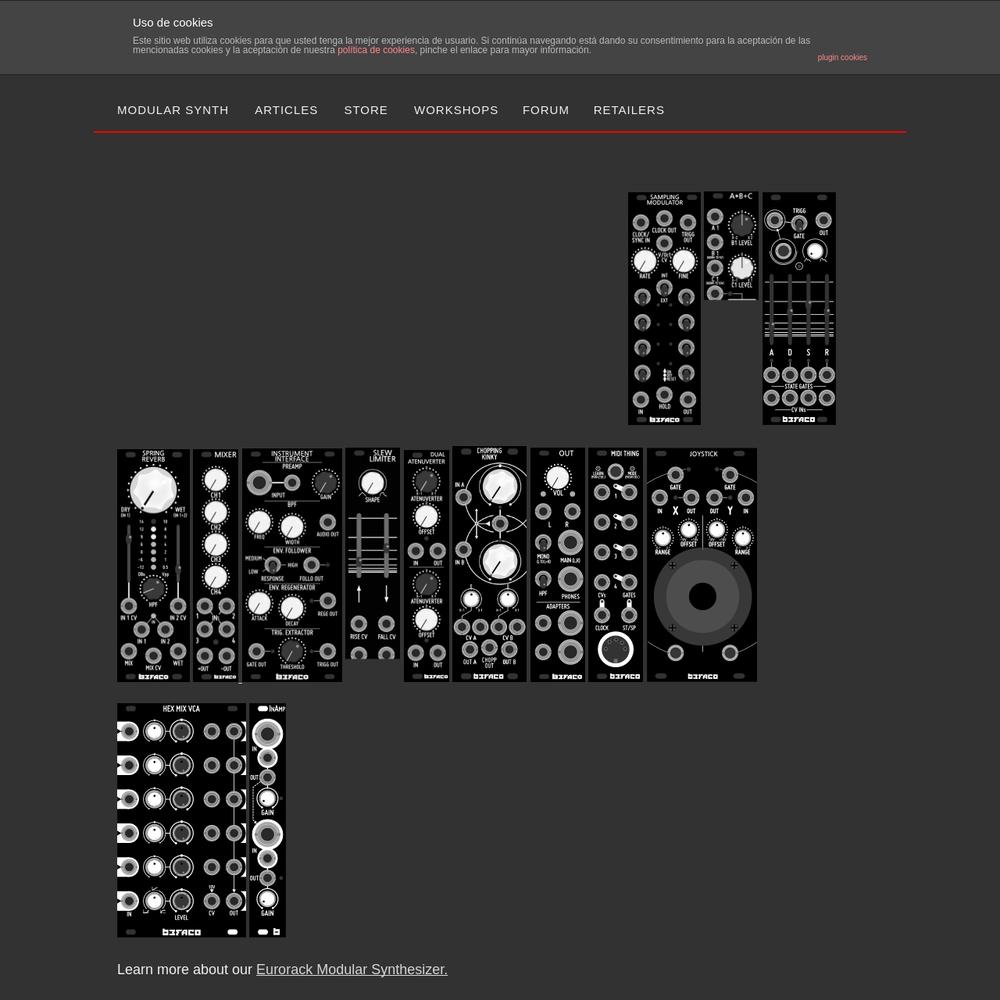
Task: Click the OUT module PHONES jack
Action: coord(570,579)
